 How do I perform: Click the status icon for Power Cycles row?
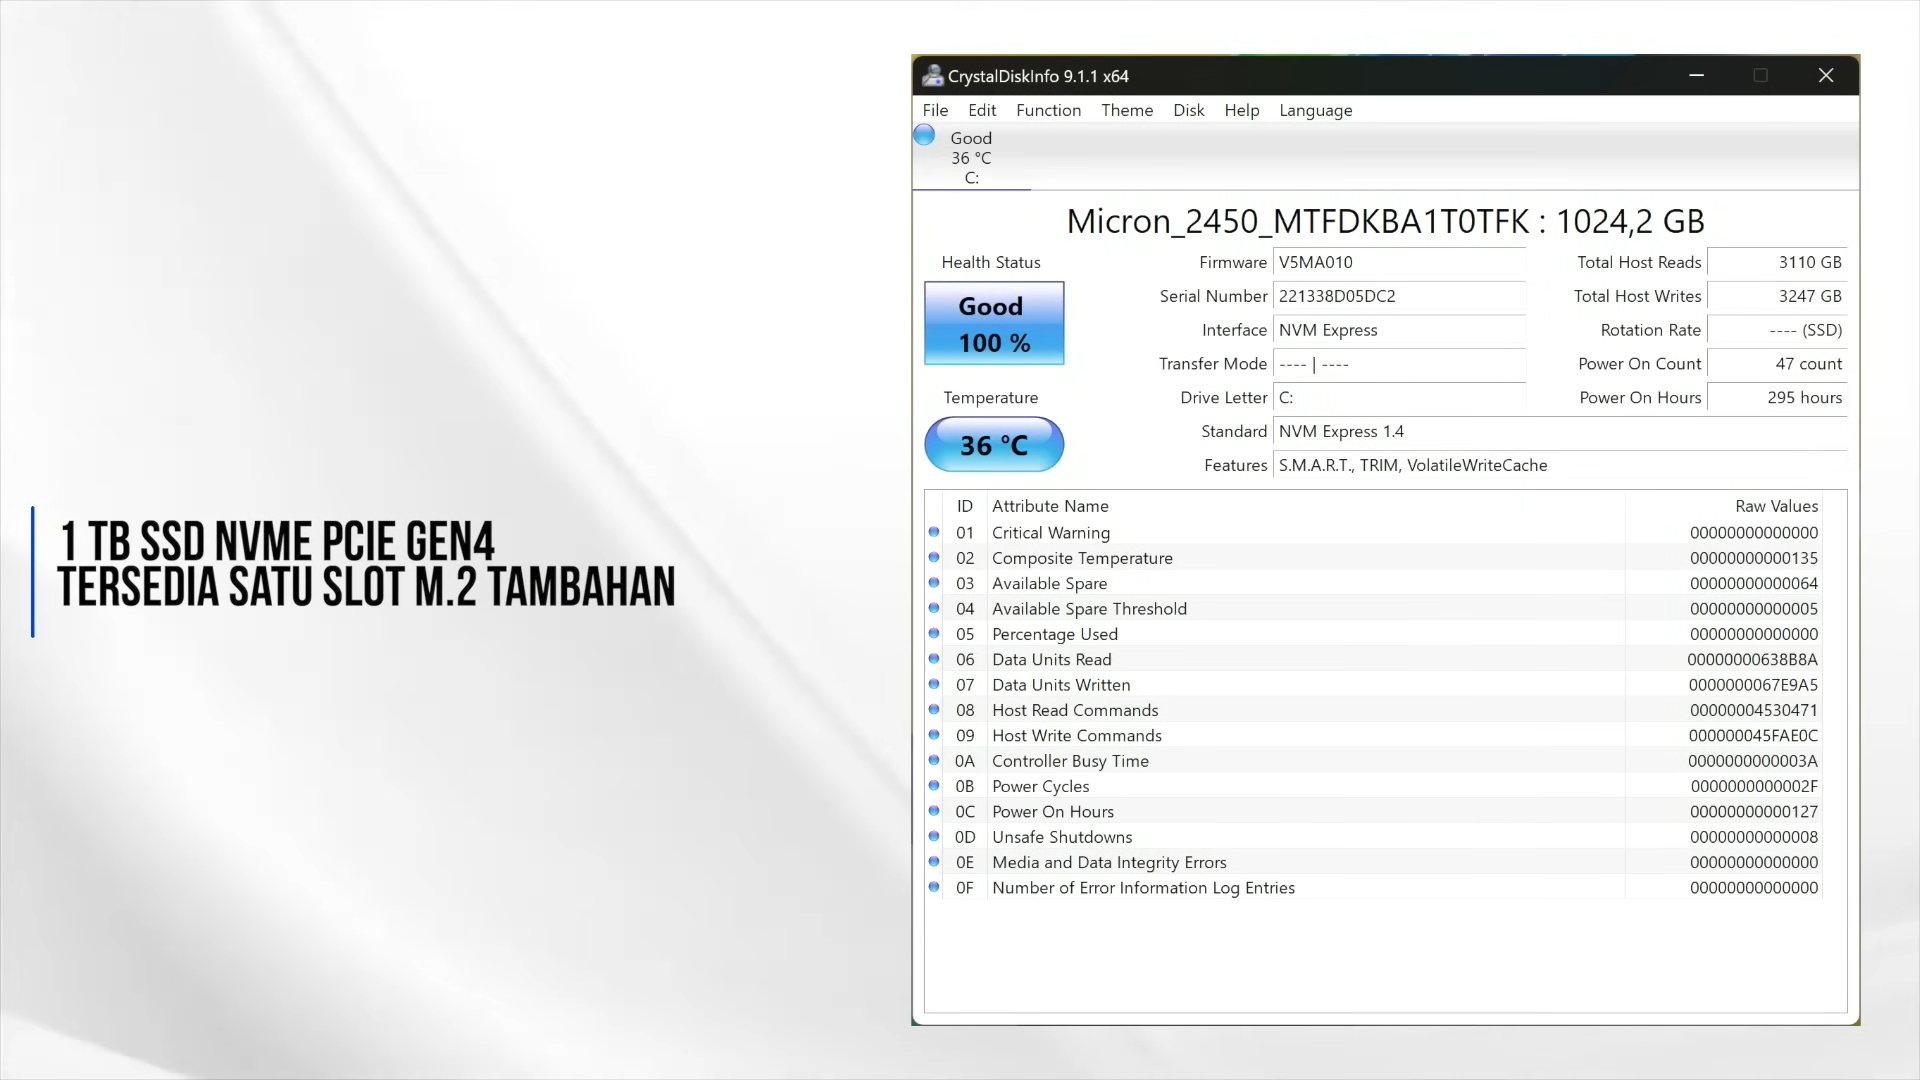click(x=934, y=785)
